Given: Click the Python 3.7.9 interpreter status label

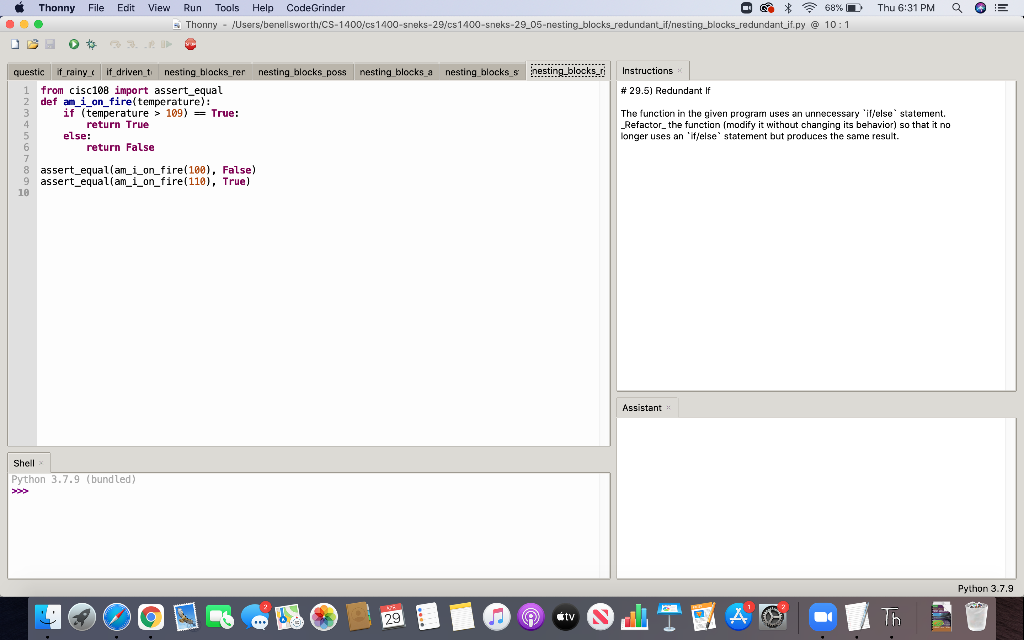Looking at the screenshot, I should click(x=985, y=588).
